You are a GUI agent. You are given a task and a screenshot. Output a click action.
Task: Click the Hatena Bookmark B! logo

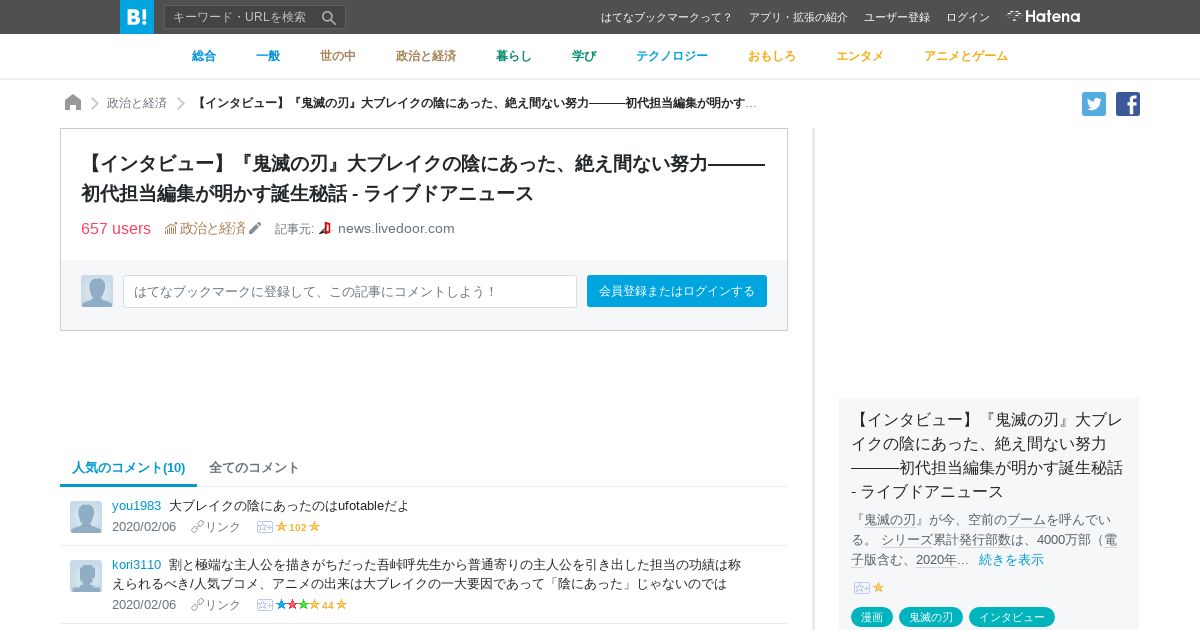[137, 17]
